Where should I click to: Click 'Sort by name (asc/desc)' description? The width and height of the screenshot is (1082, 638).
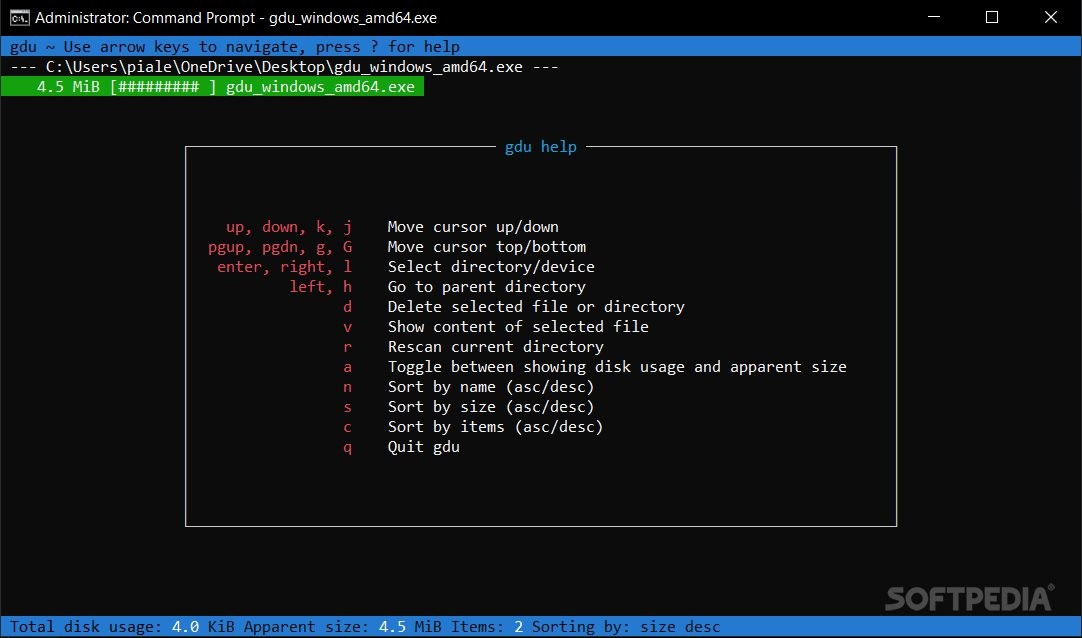coord(491,387)
